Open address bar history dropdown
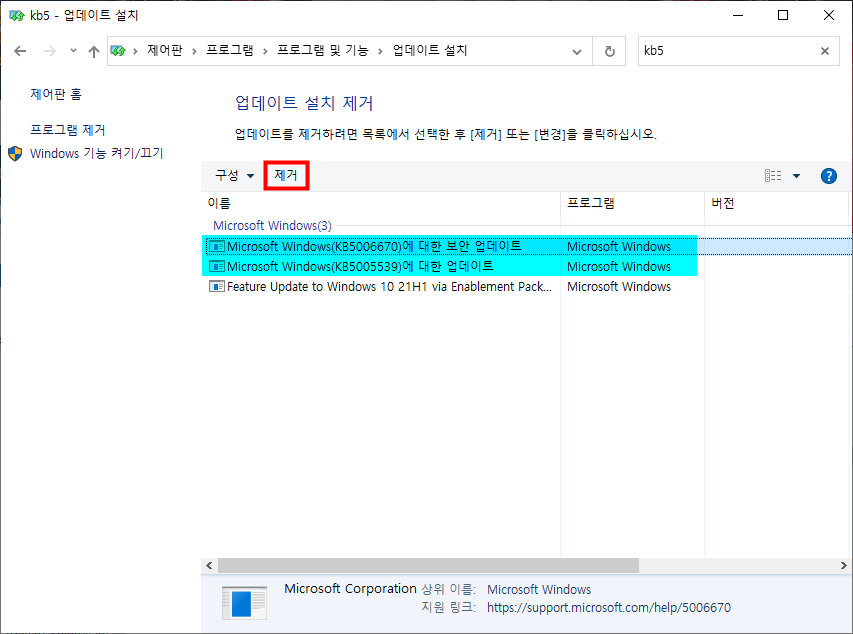 [x=577, y=52]
